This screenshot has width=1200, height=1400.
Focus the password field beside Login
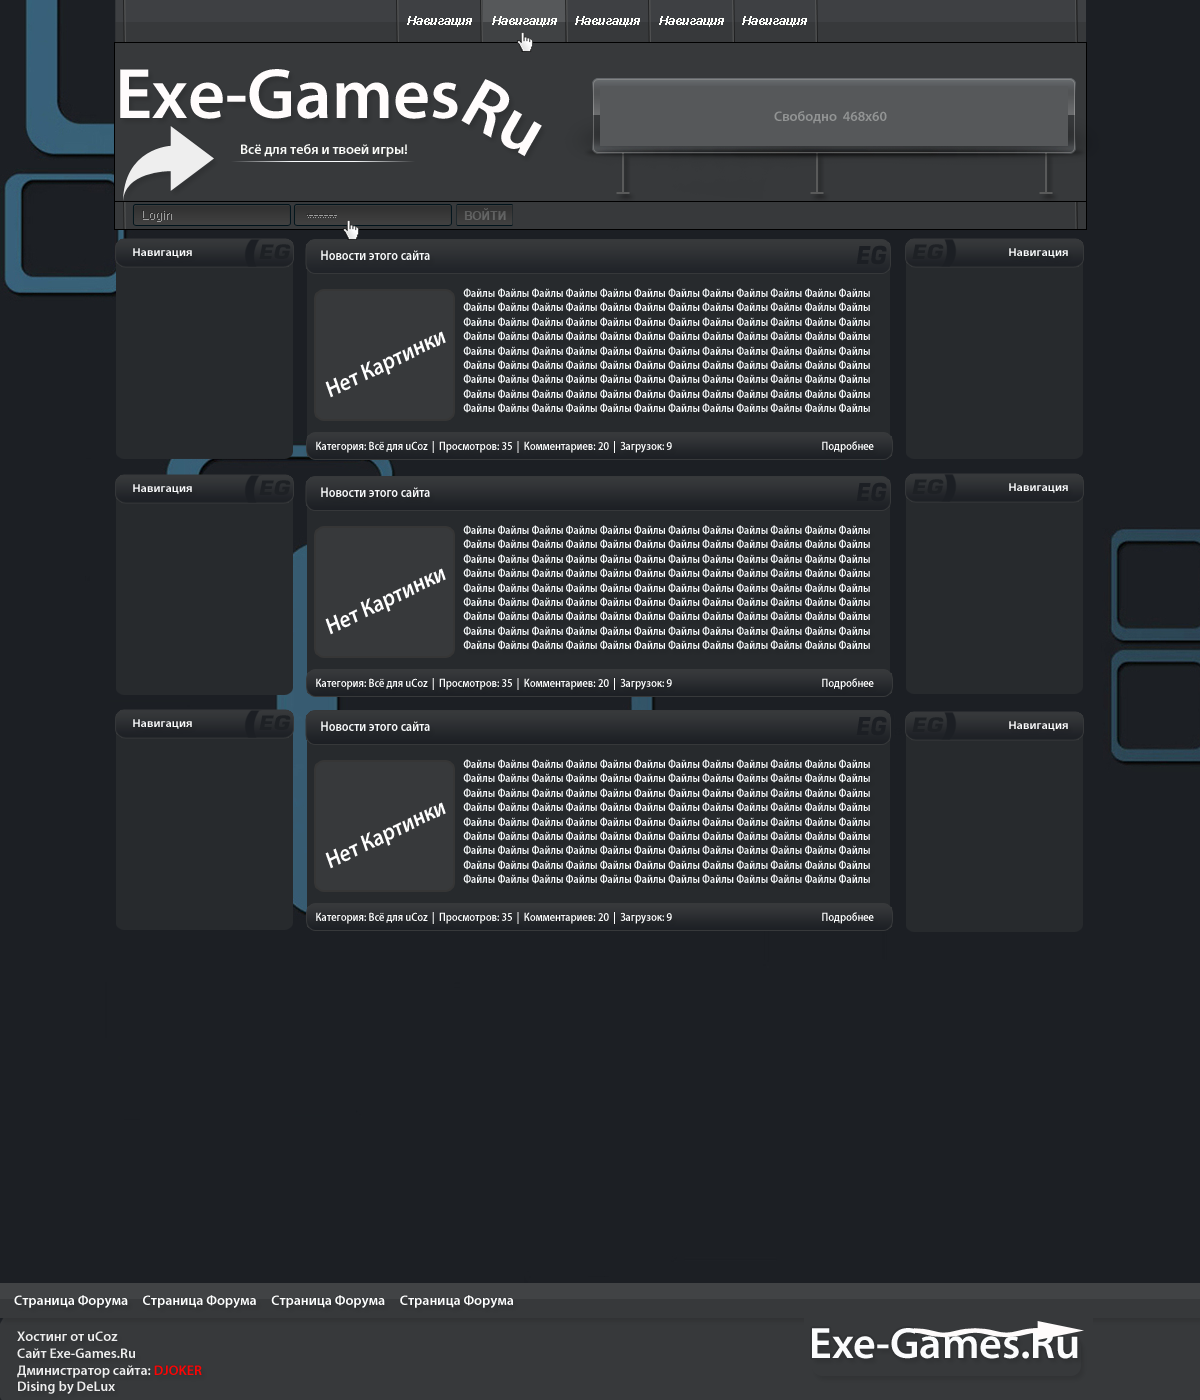pyautogui.click(x=373, y=215)
